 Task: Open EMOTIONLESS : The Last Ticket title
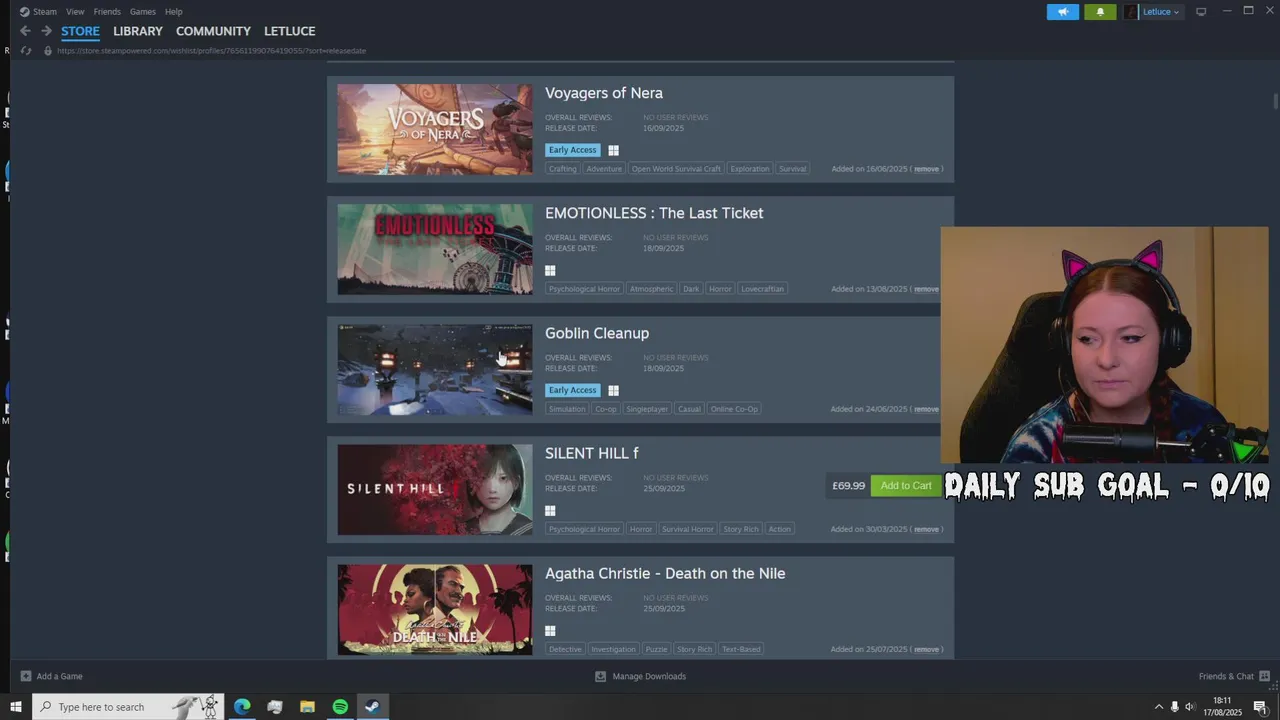pyautogui.click(x=654, y=213)
